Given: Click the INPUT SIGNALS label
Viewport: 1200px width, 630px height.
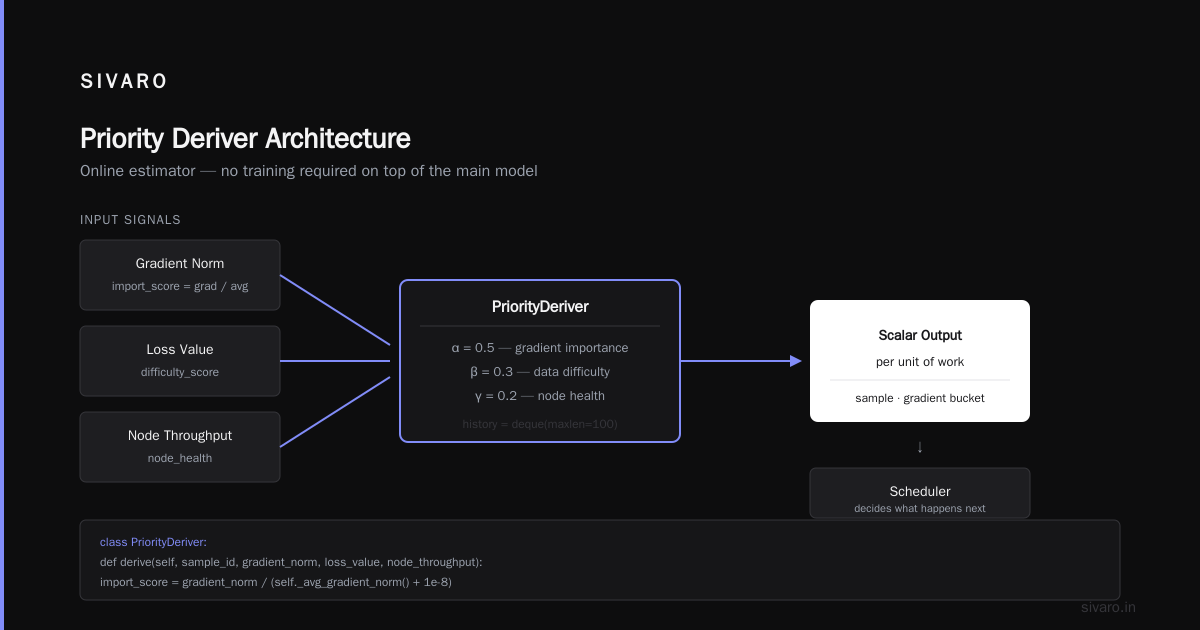Looking at the screenshot, I should coord(130,220).
